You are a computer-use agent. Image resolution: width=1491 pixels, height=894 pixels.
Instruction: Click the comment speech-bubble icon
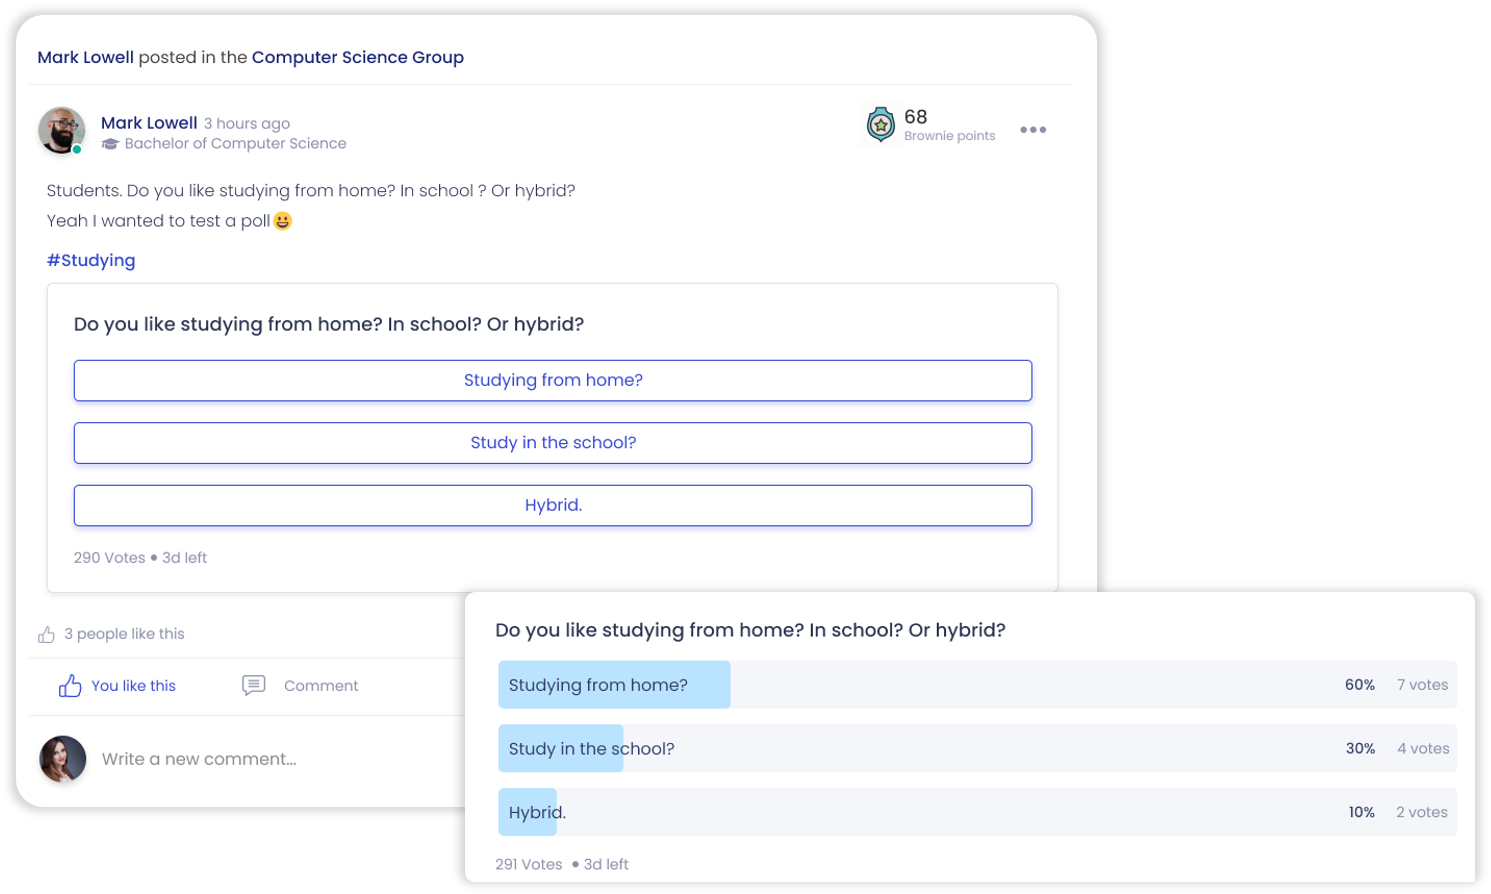254,685
